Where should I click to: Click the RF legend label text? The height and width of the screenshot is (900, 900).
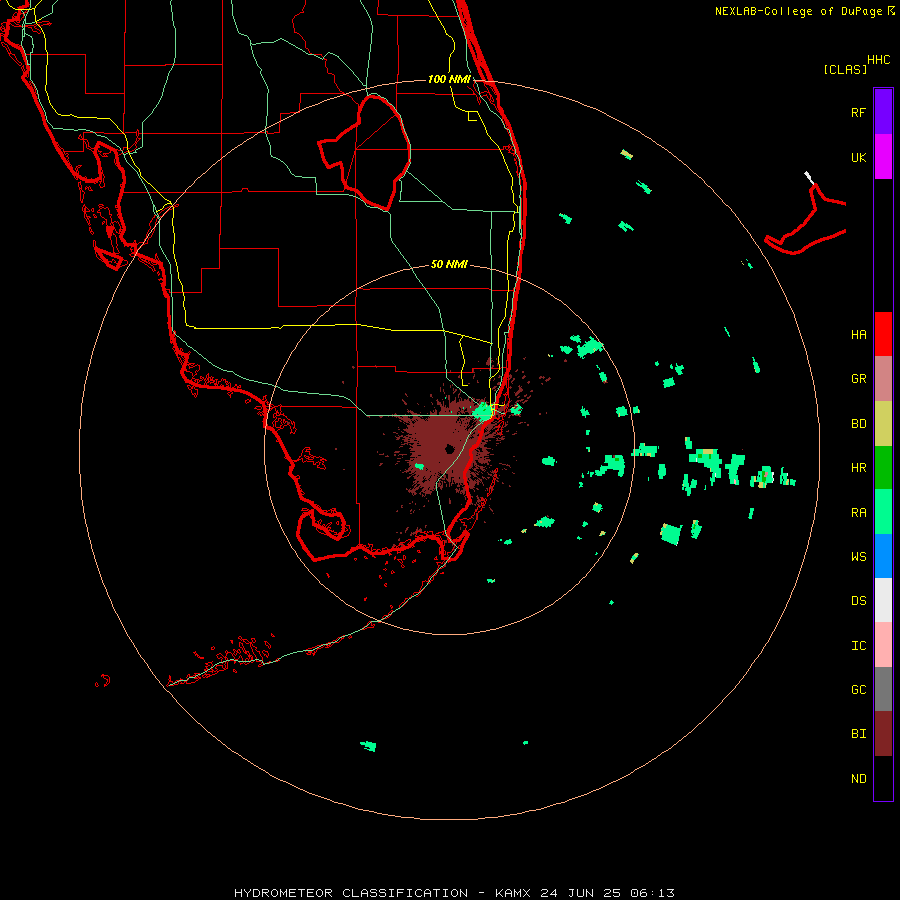point(859,112)
